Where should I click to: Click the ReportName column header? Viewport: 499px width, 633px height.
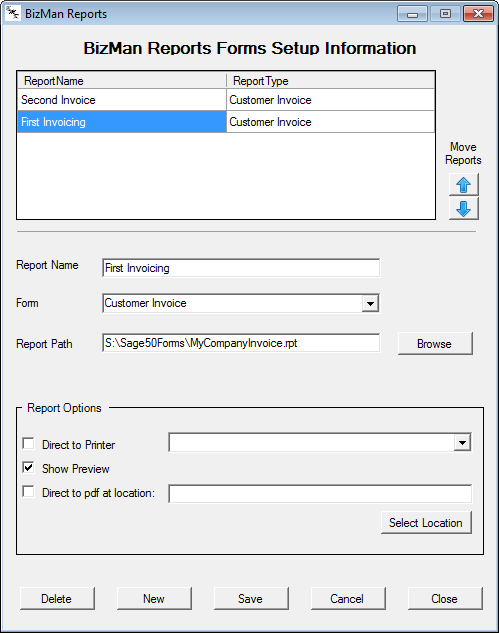point(122,81)
